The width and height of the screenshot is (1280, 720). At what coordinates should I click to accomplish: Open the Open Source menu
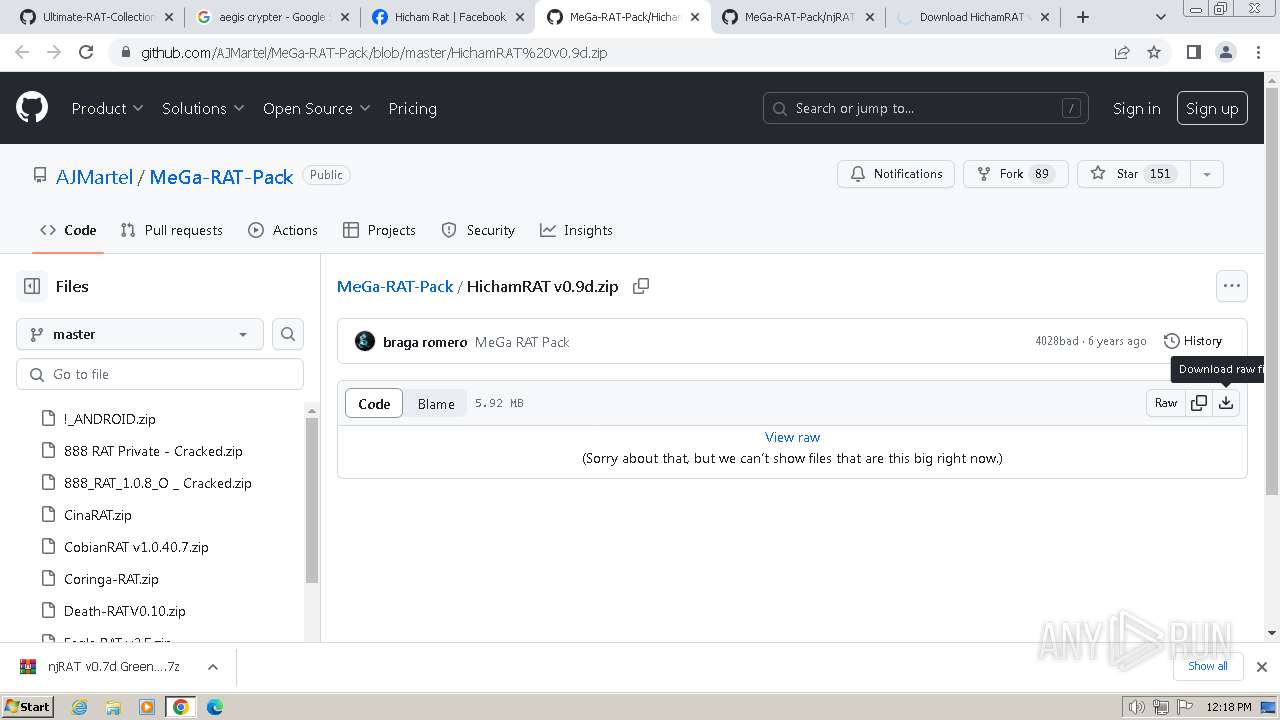[316, 108]
